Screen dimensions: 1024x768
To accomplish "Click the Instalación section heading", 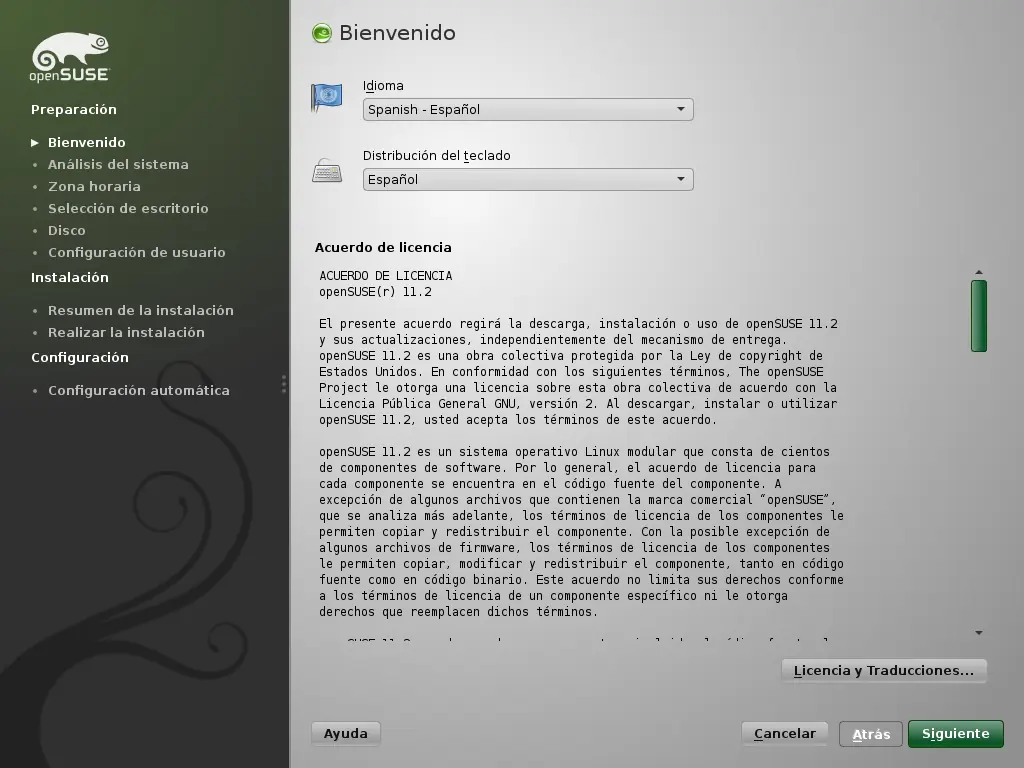I will coord(70,278).
